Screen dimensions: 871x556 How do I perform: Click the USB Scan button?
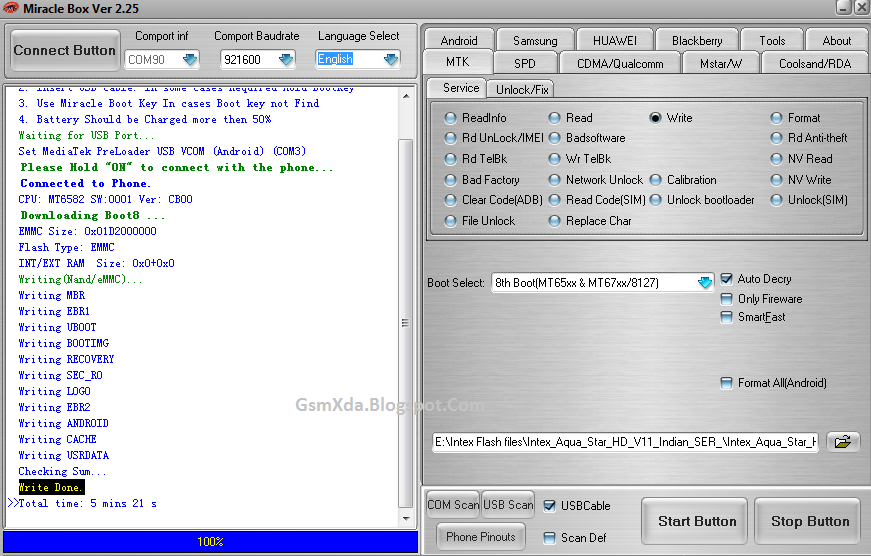[508, 504]
